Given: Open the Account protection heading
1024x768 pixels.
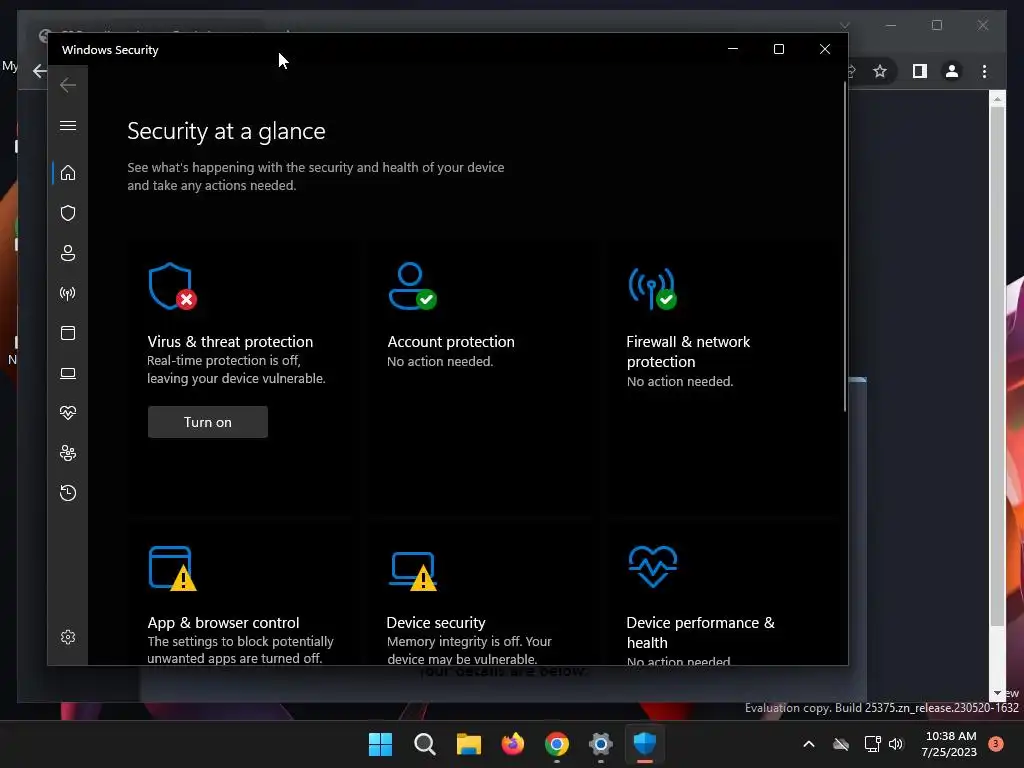Looking at the screenshot, I should coord(451,342).
